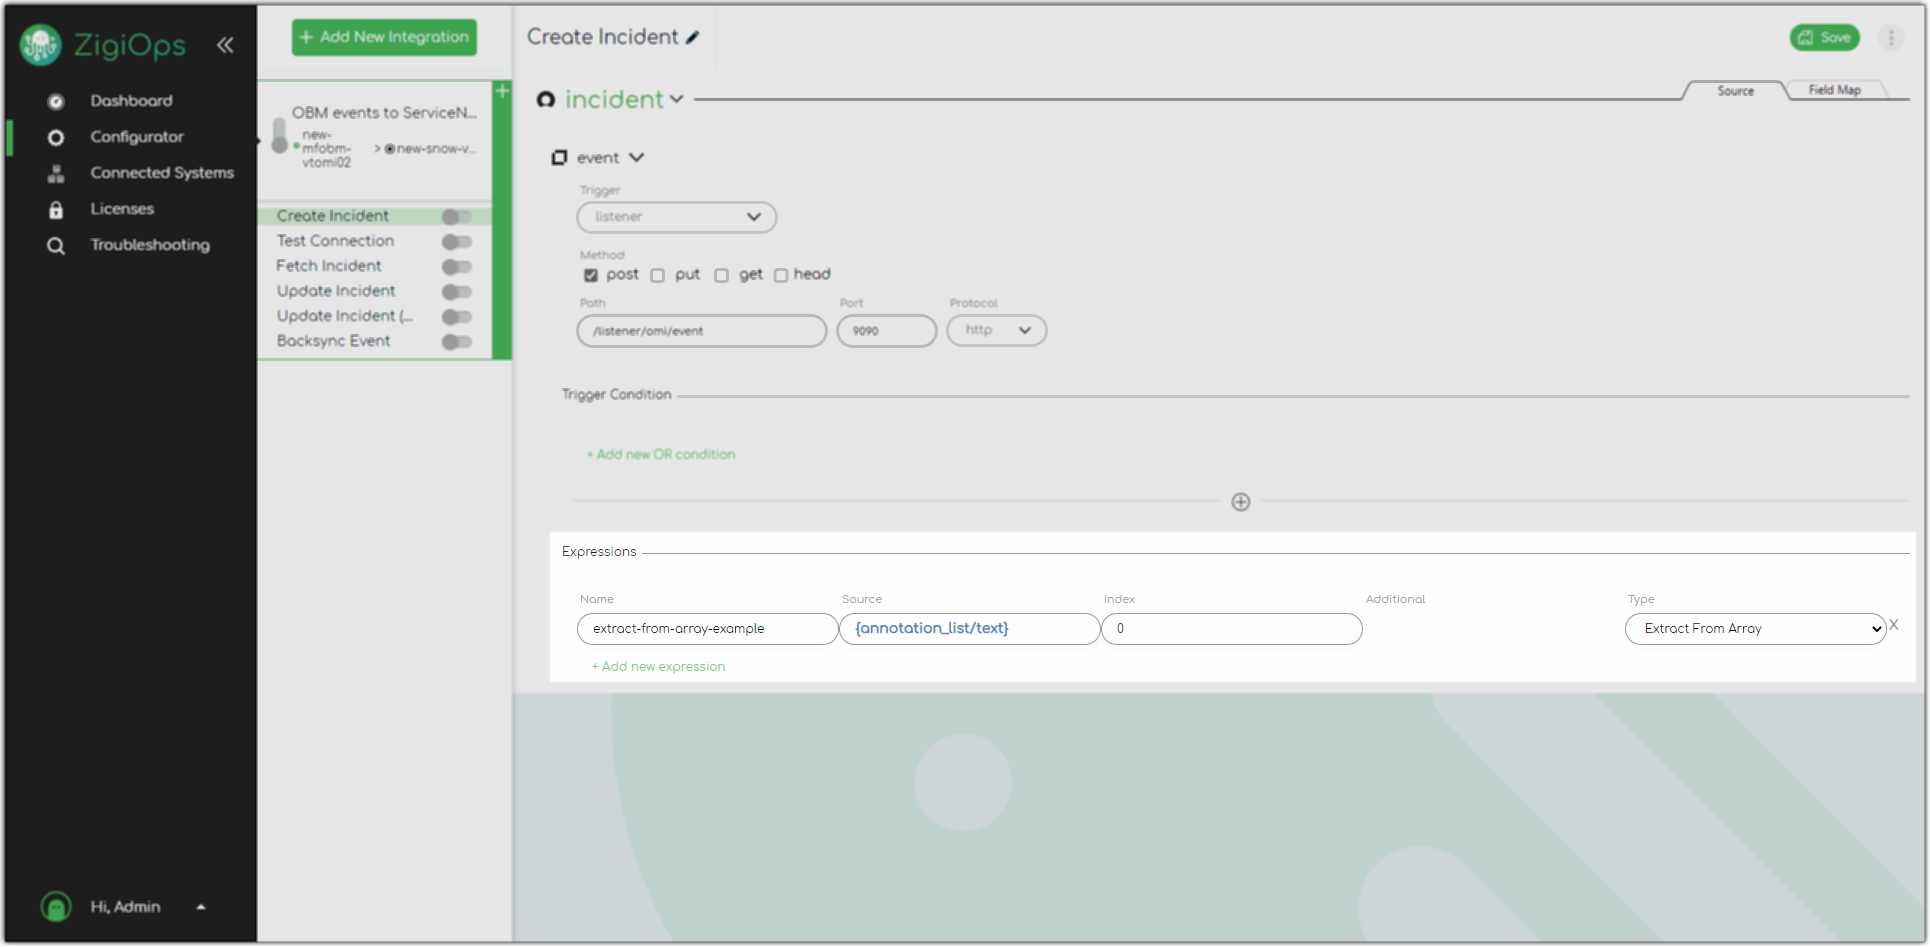Click the Add new expression link
Screen dimensions: 1930x947
pos(659,667)
